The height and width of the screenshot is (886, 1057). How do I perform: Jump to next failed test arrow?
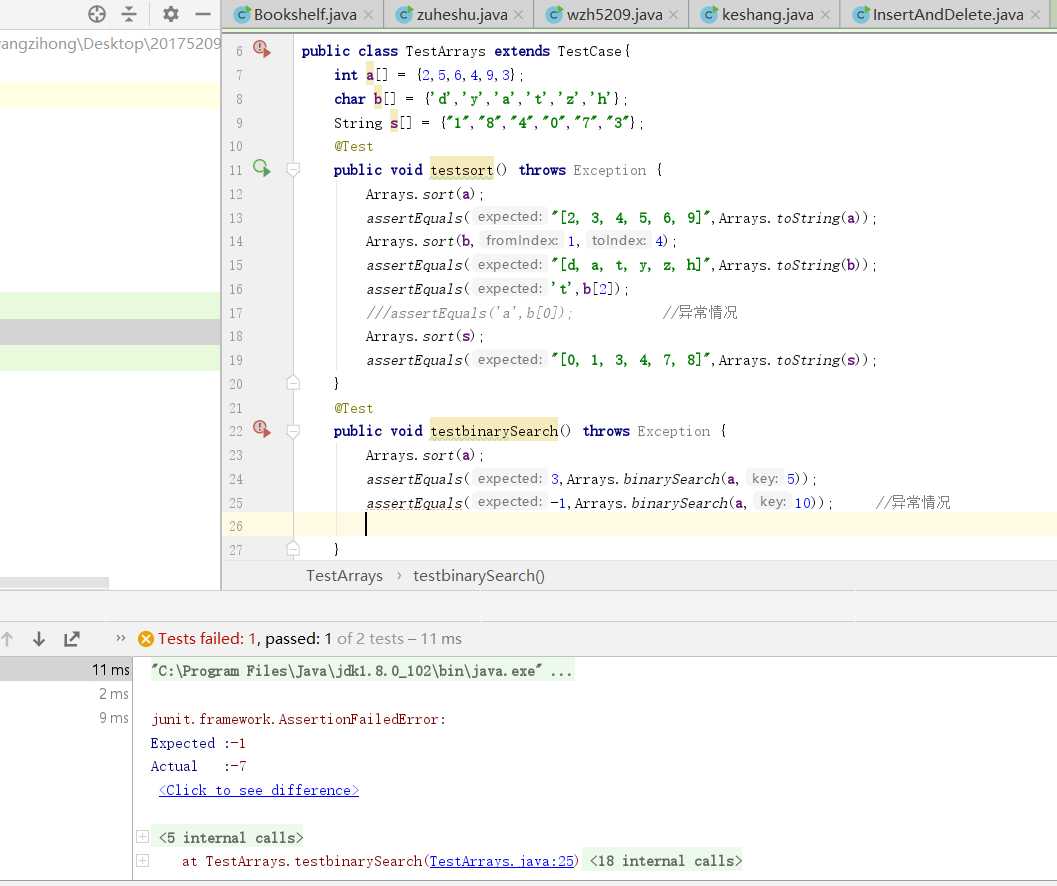pyautogui.click(x=39, y=639)
